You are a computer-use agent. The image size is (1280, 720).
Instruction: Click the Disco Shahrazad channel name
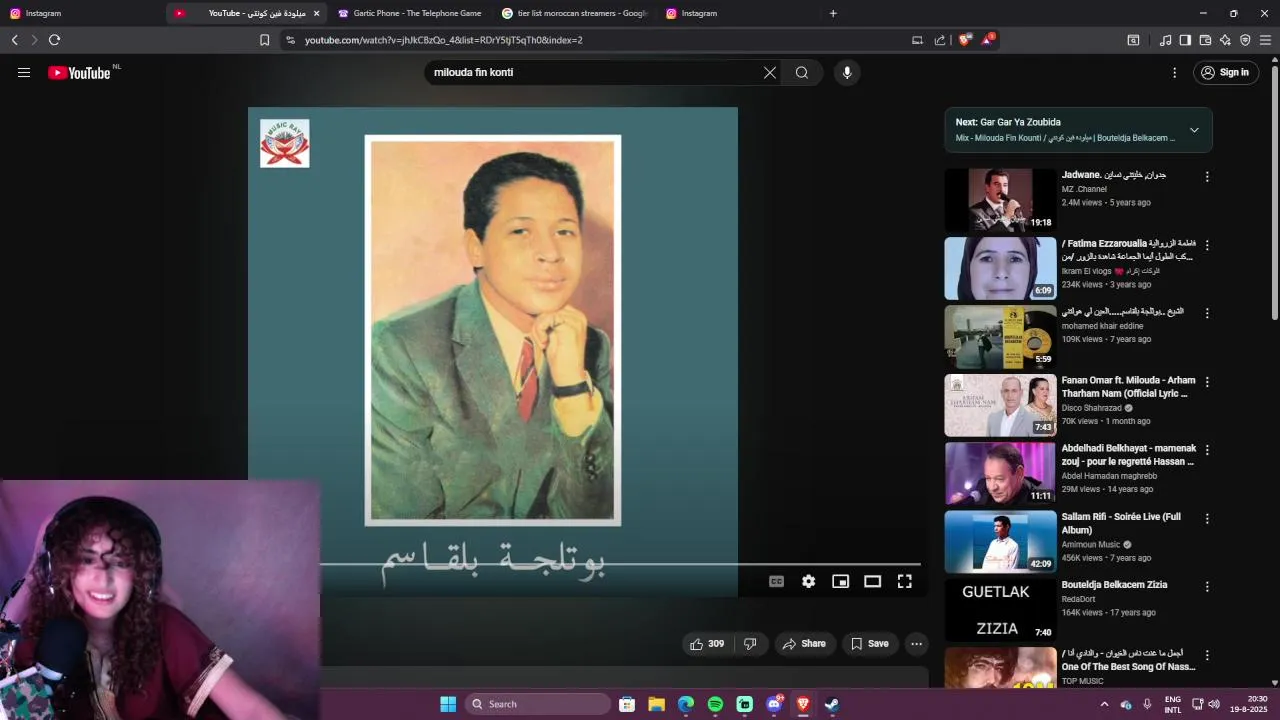tap(1092, 408)
